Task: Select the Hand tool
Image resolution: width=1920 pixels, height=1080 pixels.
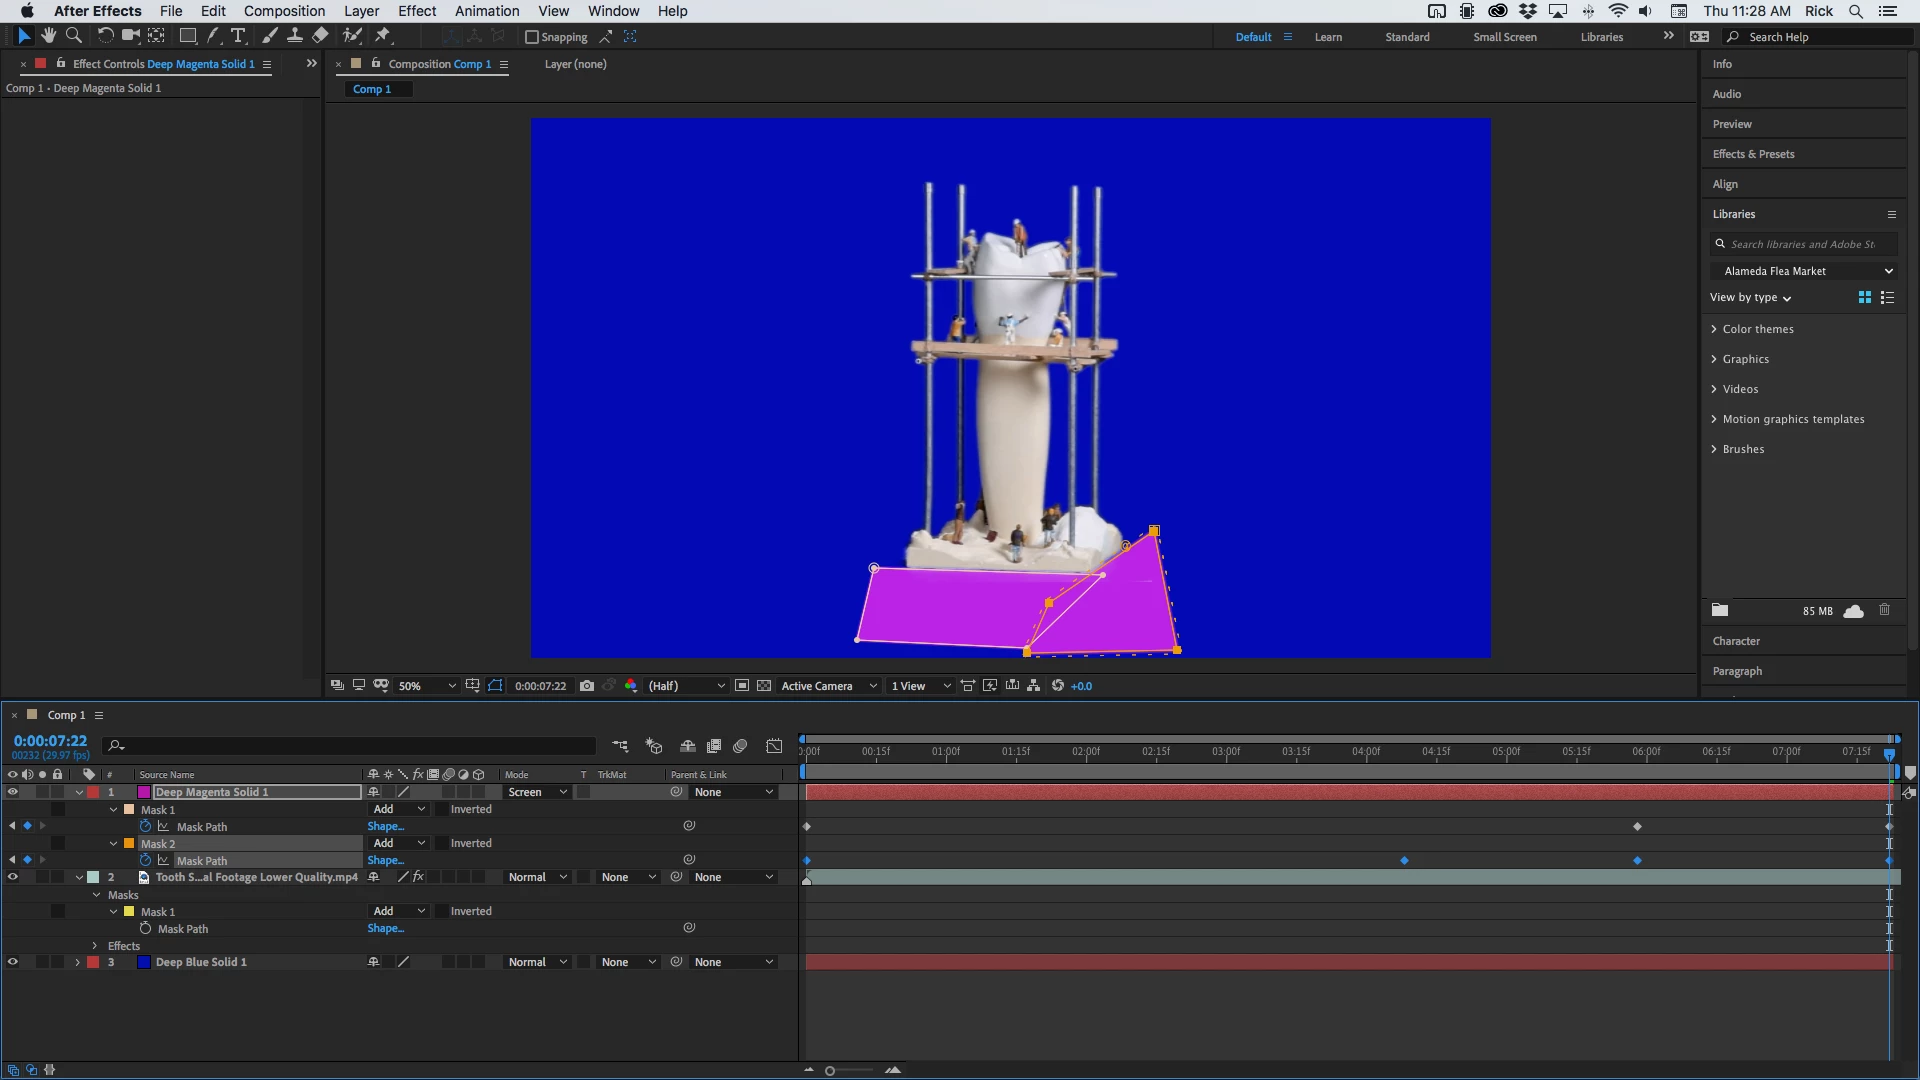Action: pyautogui.click(x=48, y=36)
